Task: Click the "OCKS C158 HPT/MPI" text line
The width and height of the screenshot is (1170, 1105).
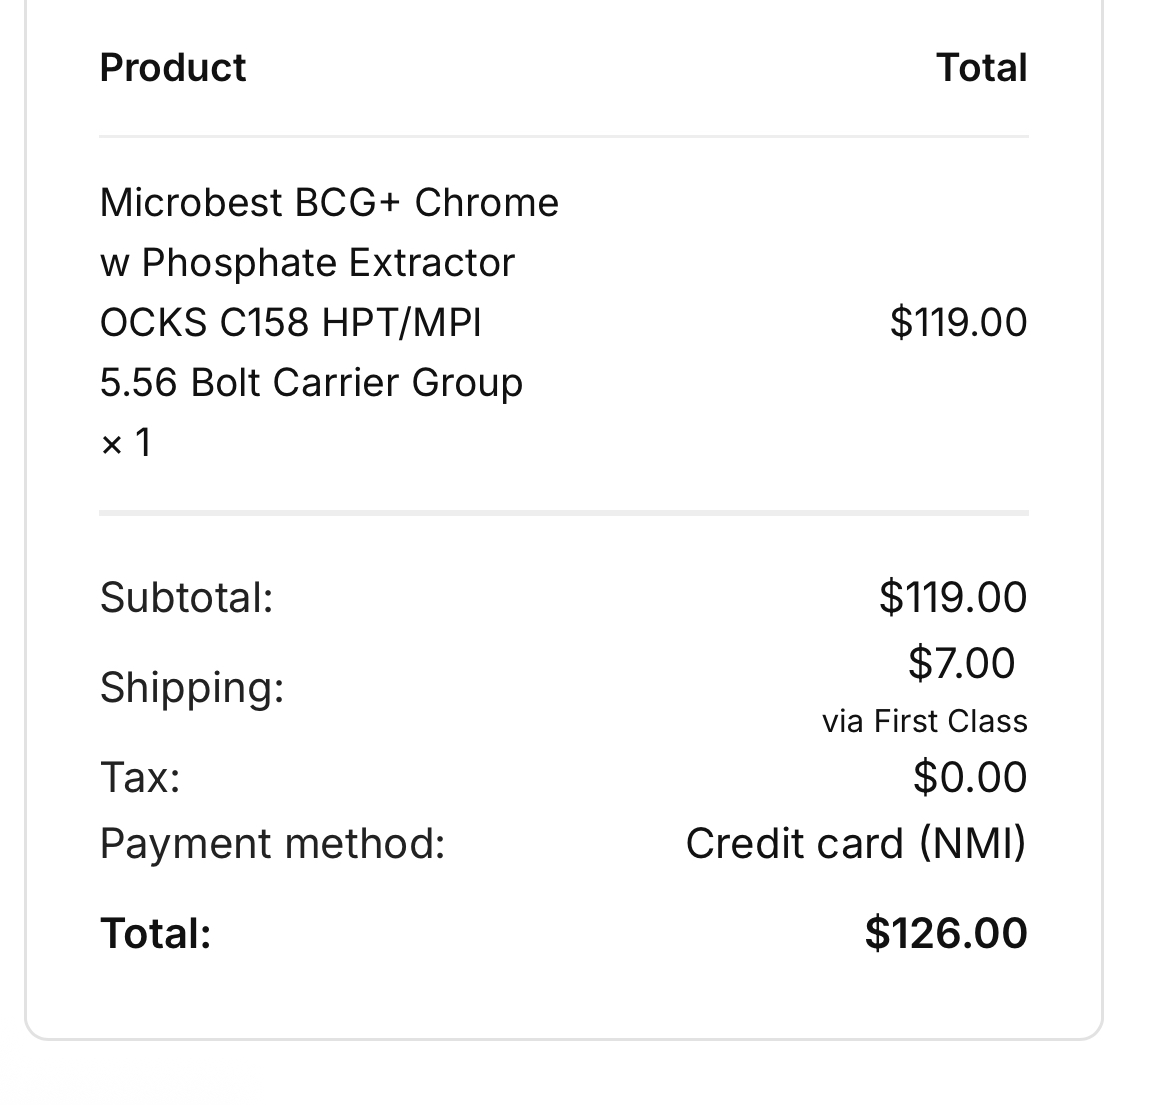Action: 290,323
